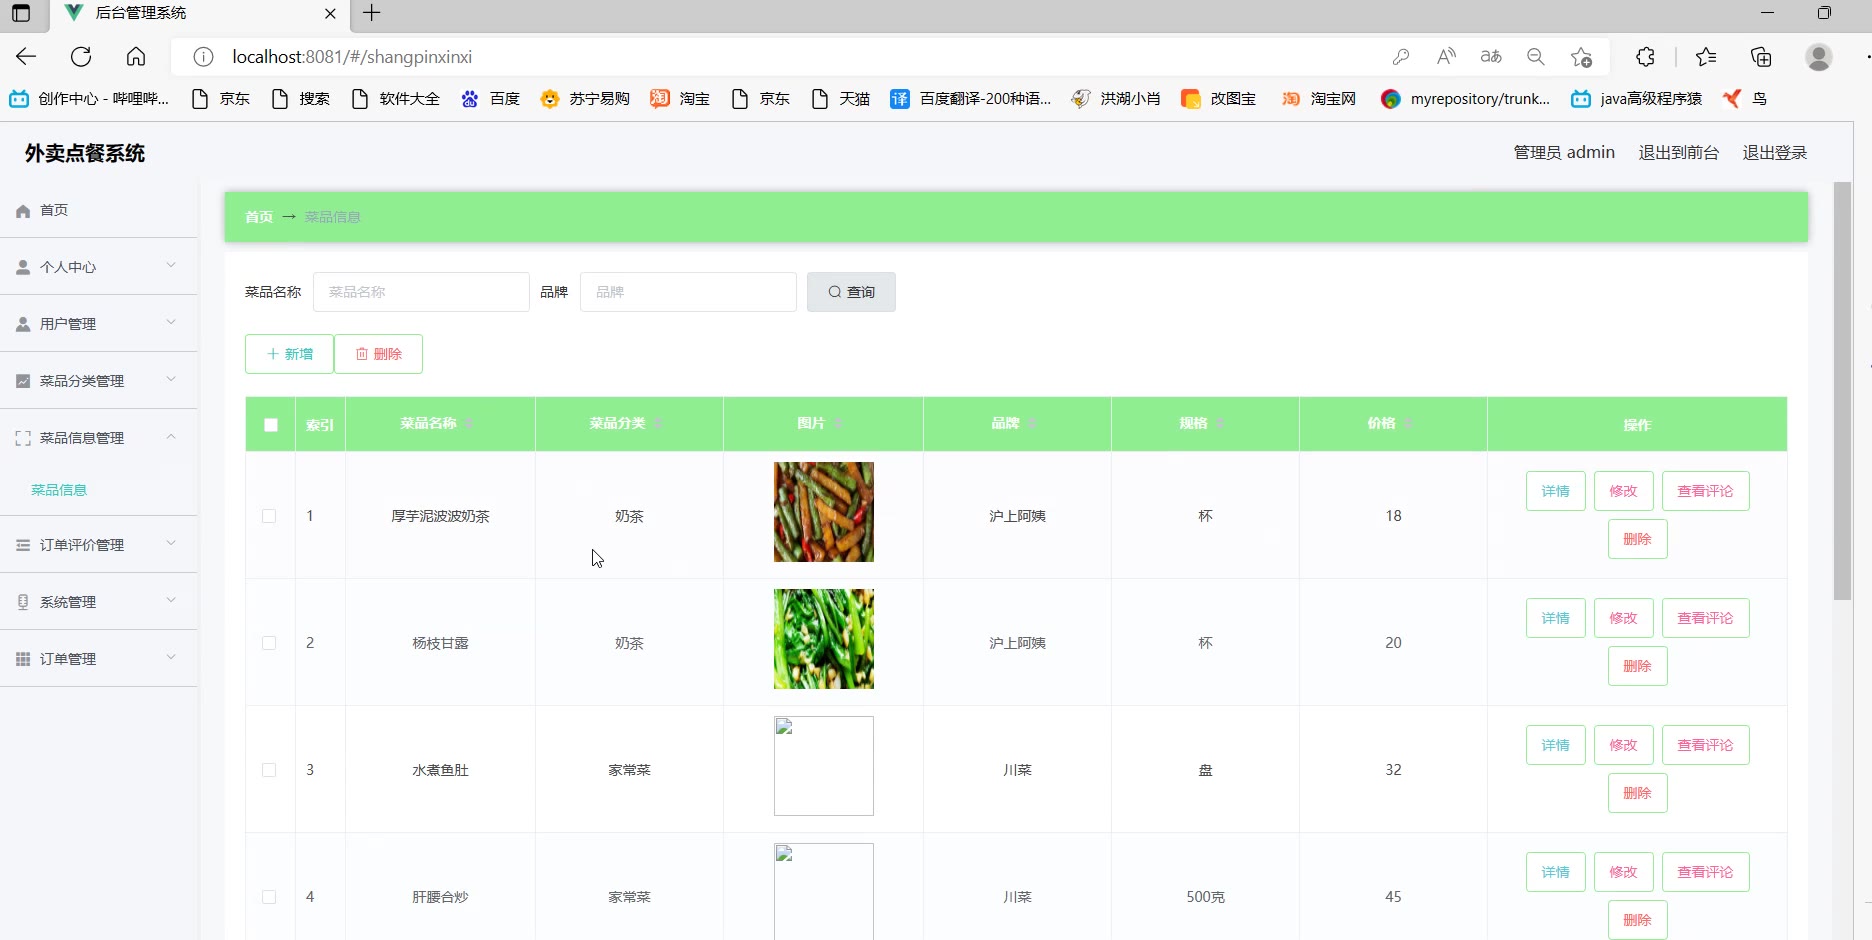1872x940 pixels.
Task: Select the checkbox for row 杨枝甘露
Action: point(269,643)
